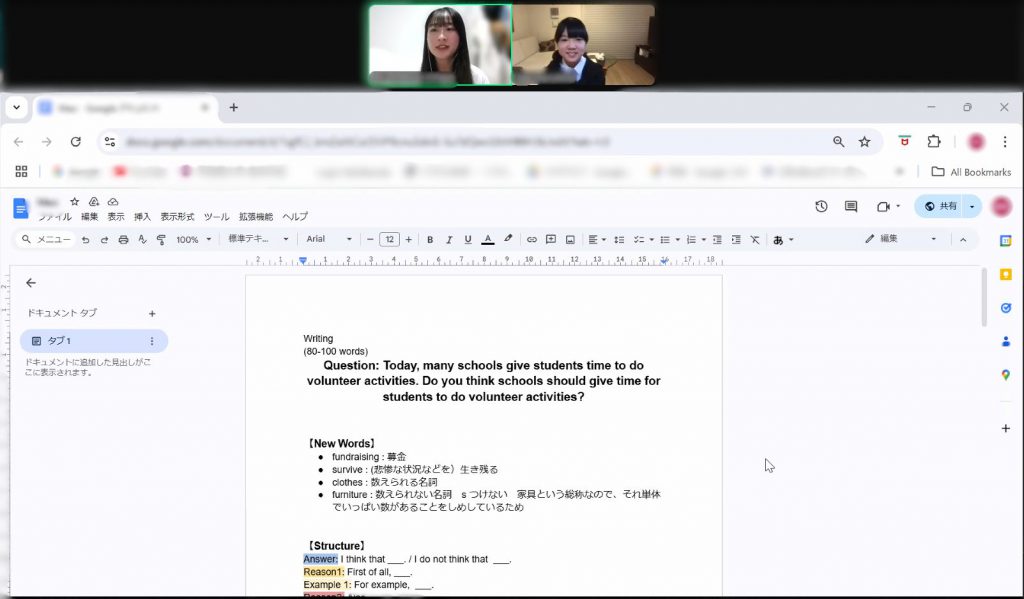Open the 編集 editing mode dropdown
This screenshot has height=599, width=1024.
901,239
